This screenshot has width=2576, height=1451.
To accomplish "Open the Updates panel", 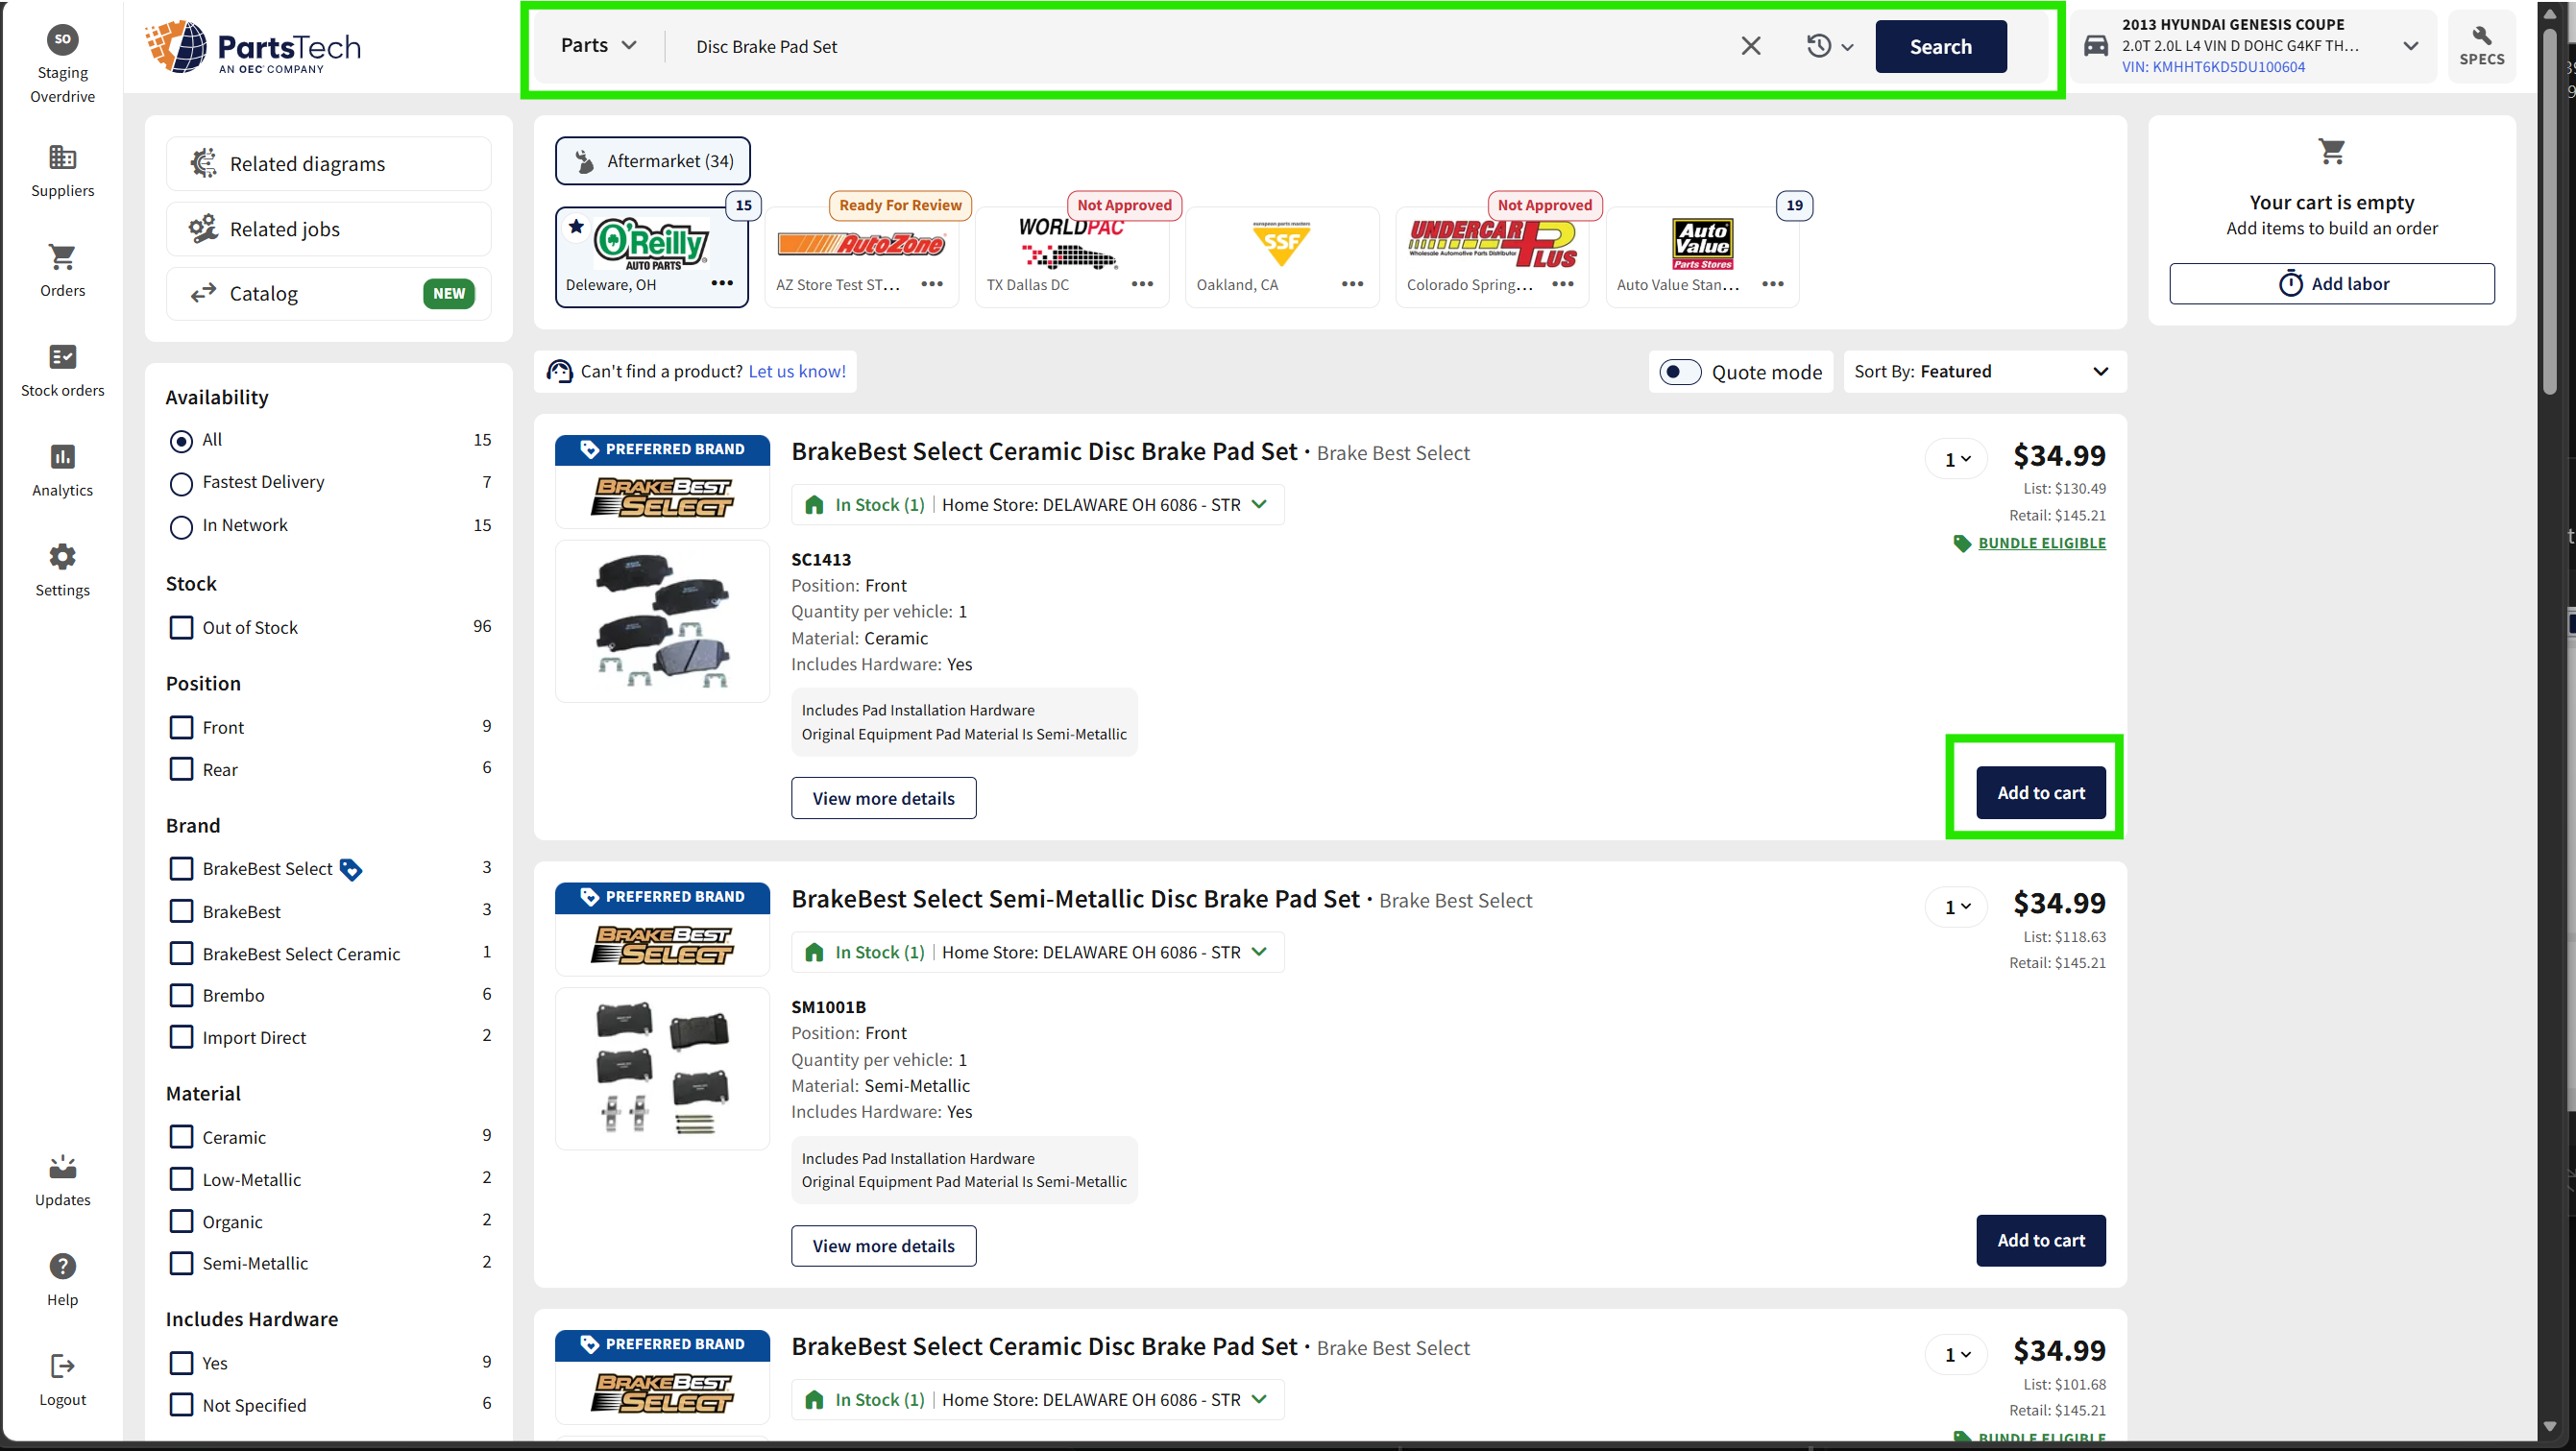I will tap(62, 1181).
